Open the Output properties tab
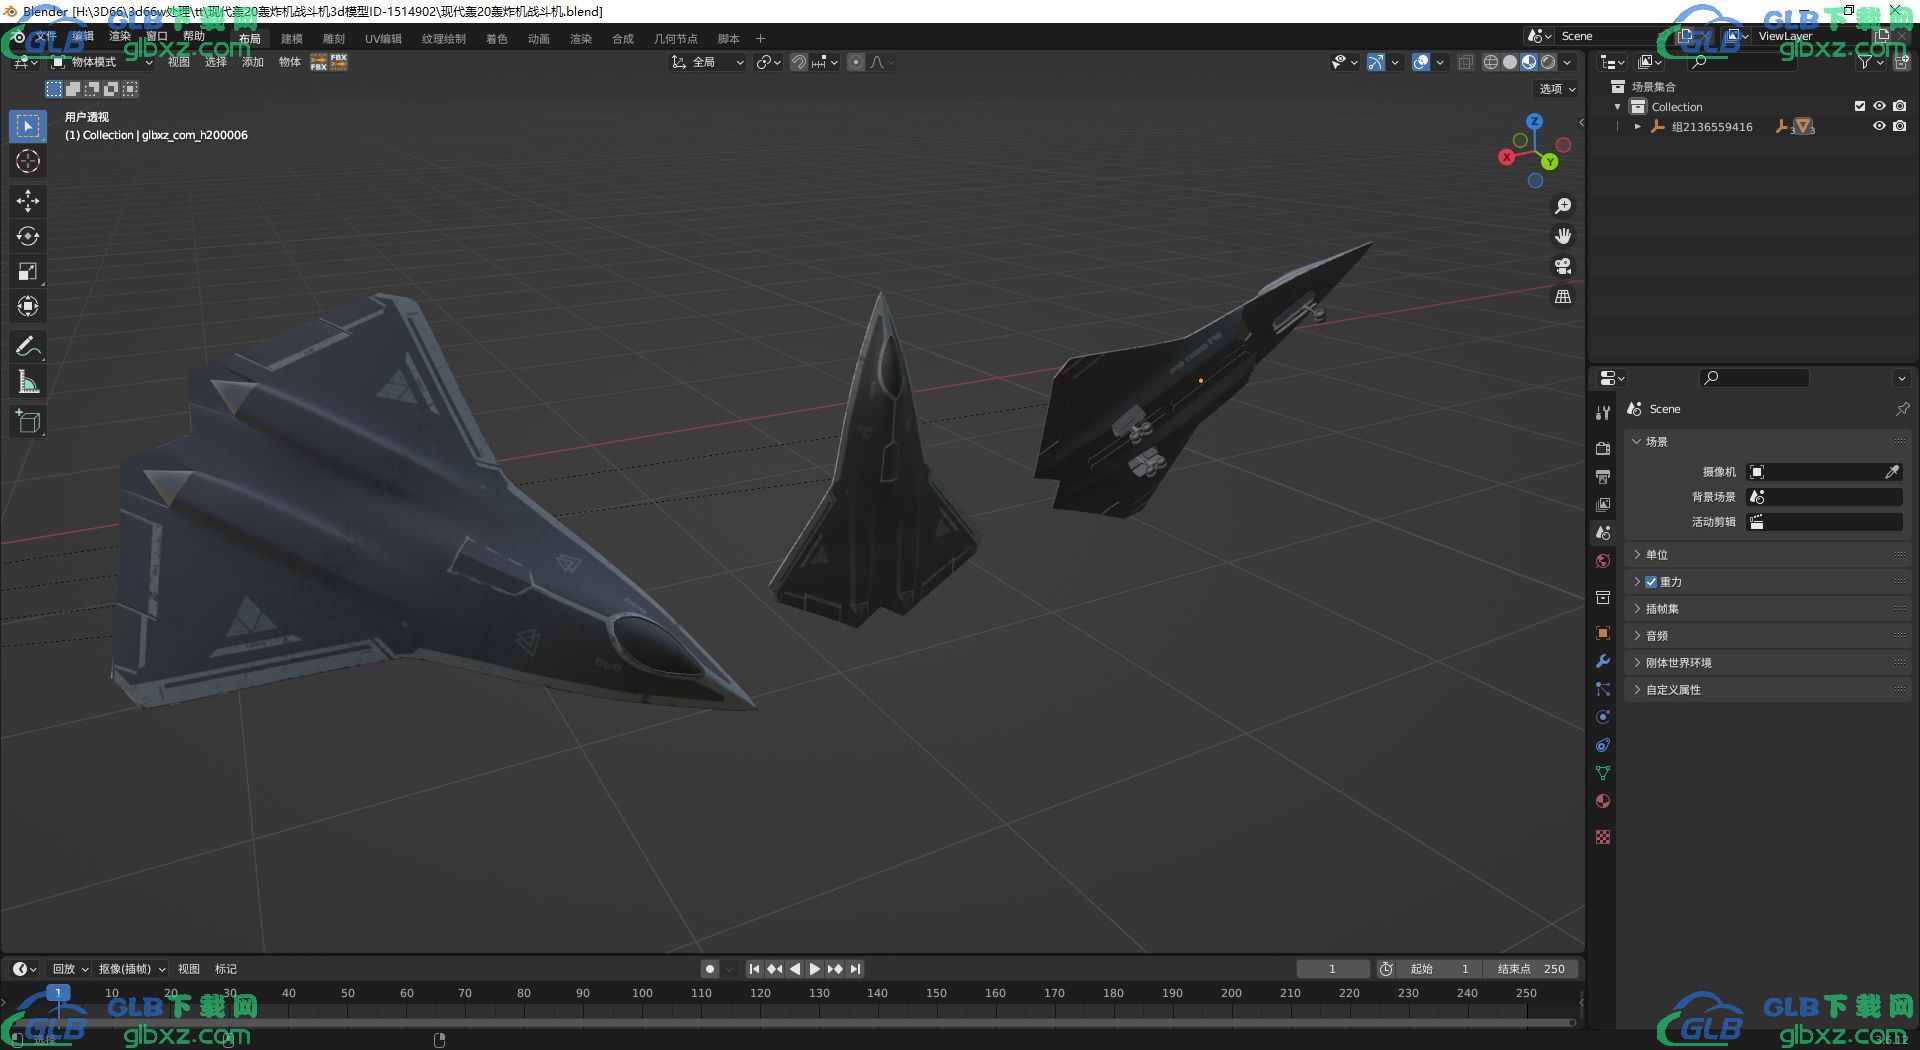This screenshot has width=1920, height=1050. pyautogui.click(x=1603, y=477)
